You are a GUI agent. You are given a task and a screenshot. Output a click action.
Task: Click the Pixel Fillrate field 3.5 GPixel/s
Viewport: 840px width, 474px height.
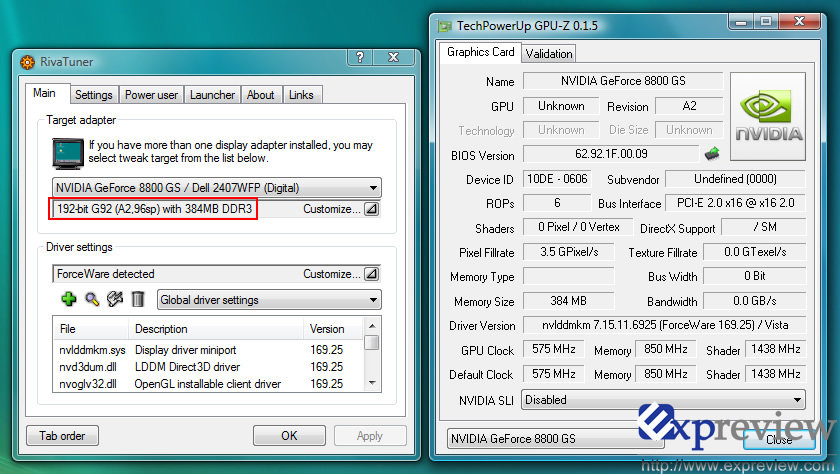[x=568, y=252]
